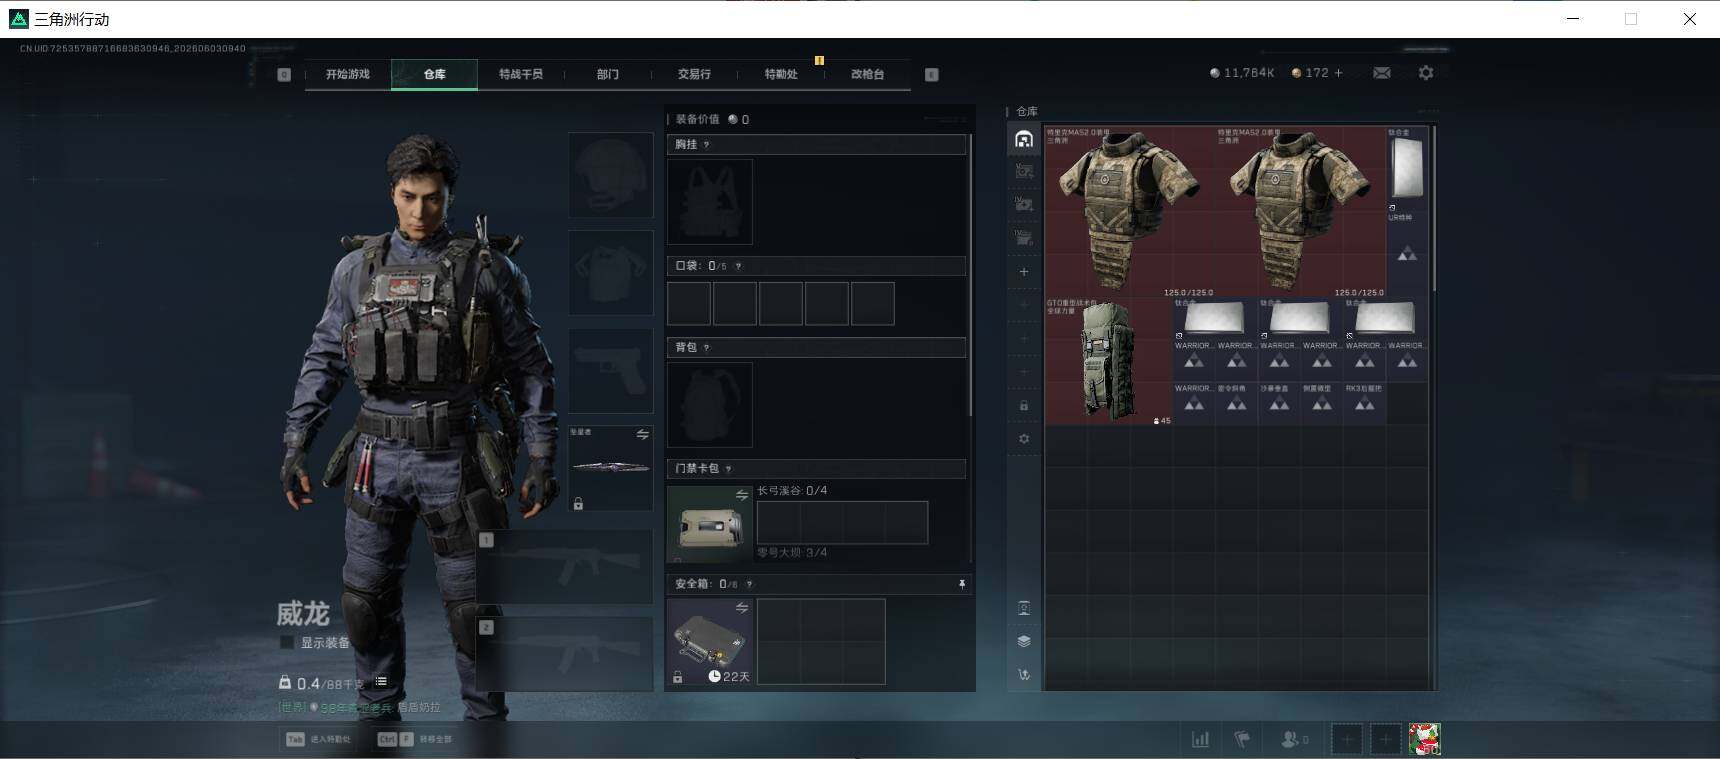Click the 背包 backpack slot
The image size is (1720, 759).
click(710, 405)
